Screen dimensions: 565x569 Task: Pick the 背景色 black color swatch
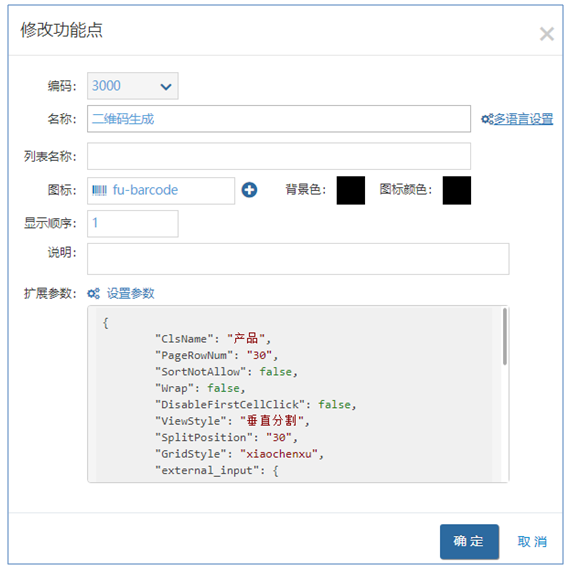pyautogui.click(x=351, y=190)
